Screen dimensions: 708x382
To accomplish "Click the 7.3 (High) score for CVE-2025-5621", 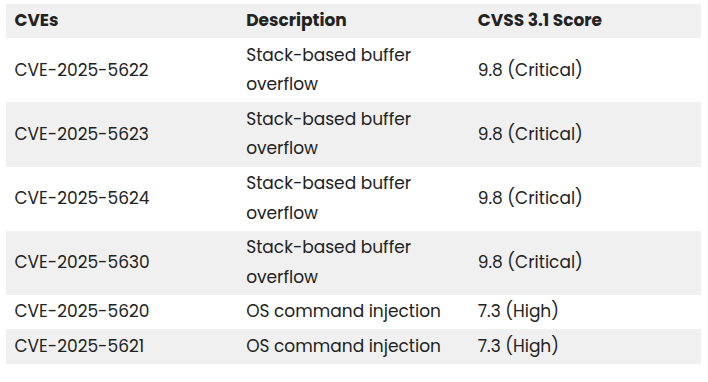I will coord(518,346).
